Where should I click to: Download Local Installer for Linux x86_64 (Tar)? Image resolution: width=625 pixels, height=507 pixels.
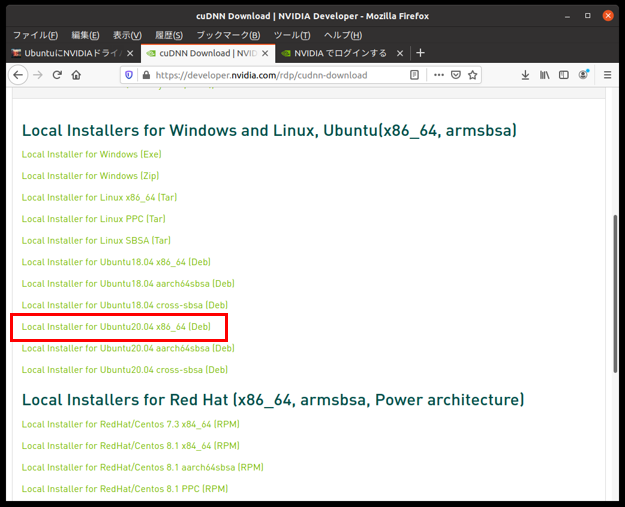99,197
